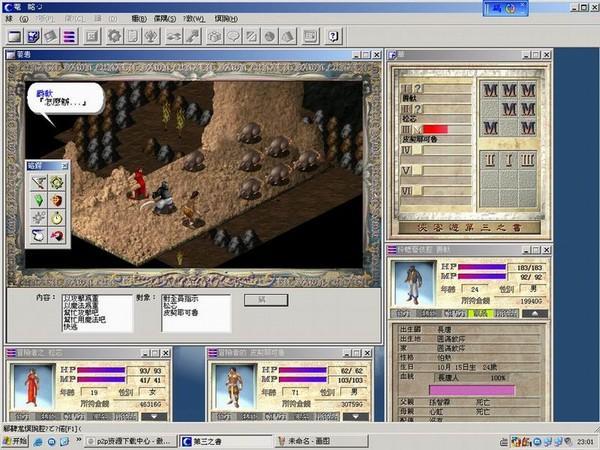Click the blue cube toolbar icon
600x450 pixels.
[33, 36]
